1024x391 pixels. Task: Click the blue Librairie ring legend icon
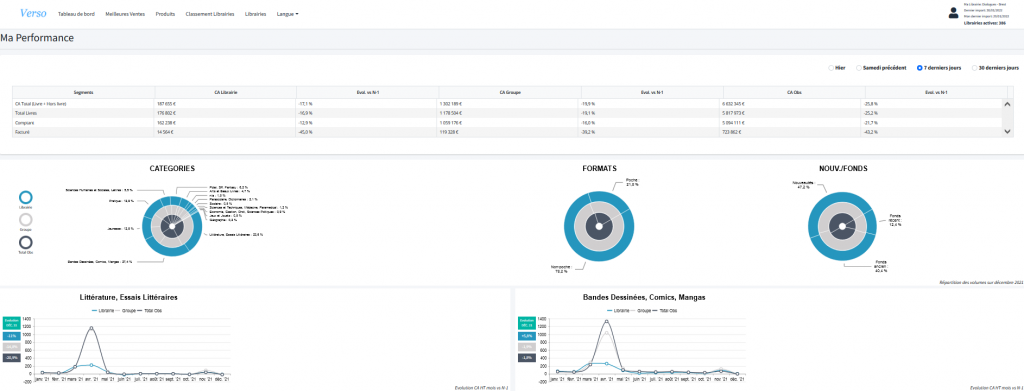25,197
